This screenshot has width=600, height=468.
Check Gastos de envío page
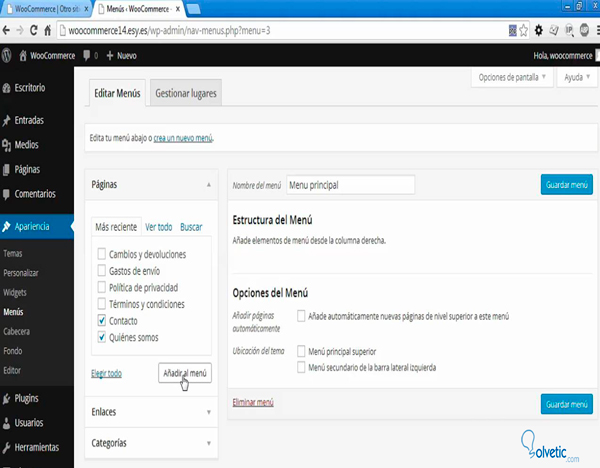pyautogui.click(x=101, y=271)
